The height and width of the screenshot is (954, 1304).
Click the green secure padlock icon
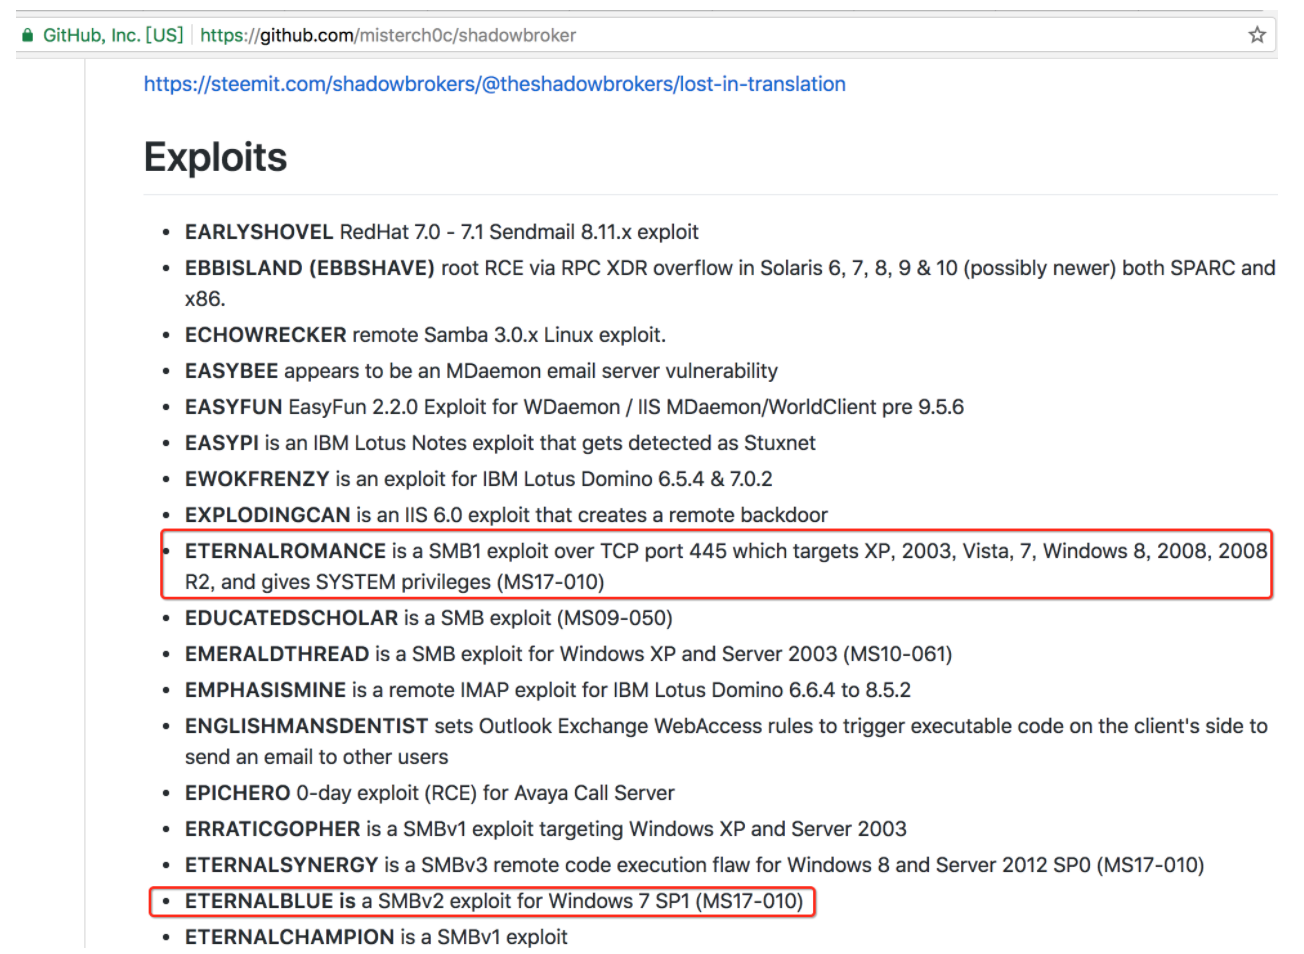pyautogui.click(x=28, y=35)
